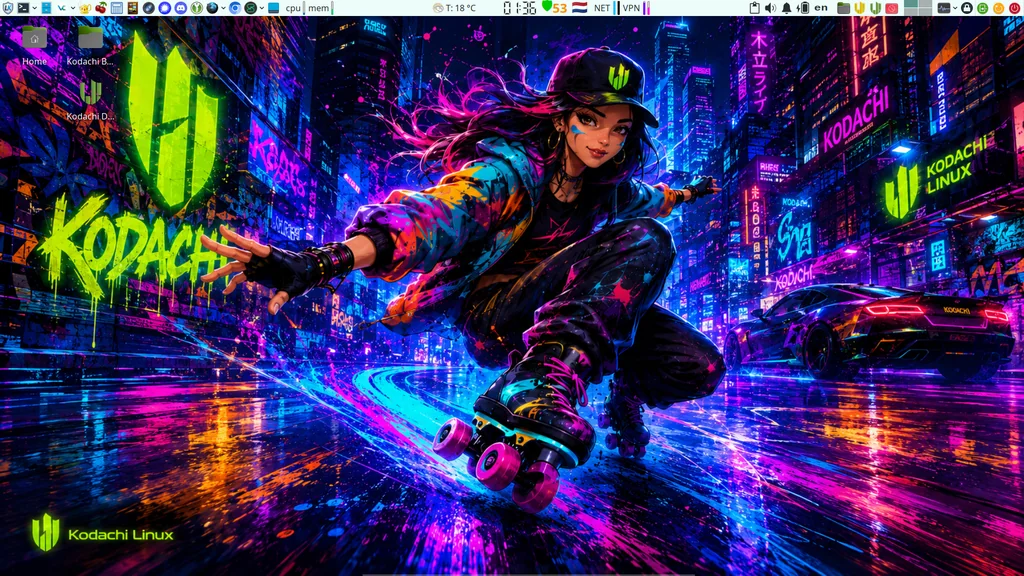Click the green log out icon

click(x=983, y=8)
